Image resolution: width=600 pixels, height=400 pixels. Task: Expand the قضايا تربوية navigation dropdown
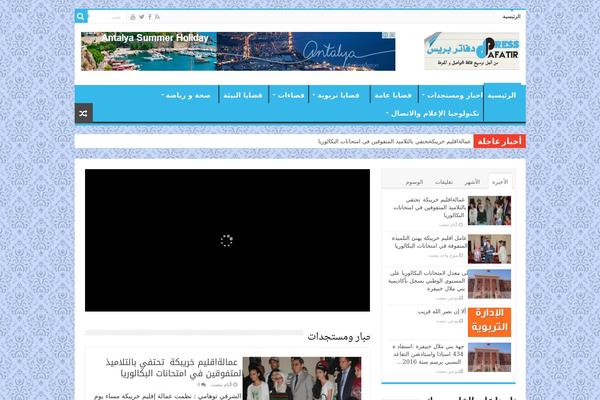tap(336, 95)
